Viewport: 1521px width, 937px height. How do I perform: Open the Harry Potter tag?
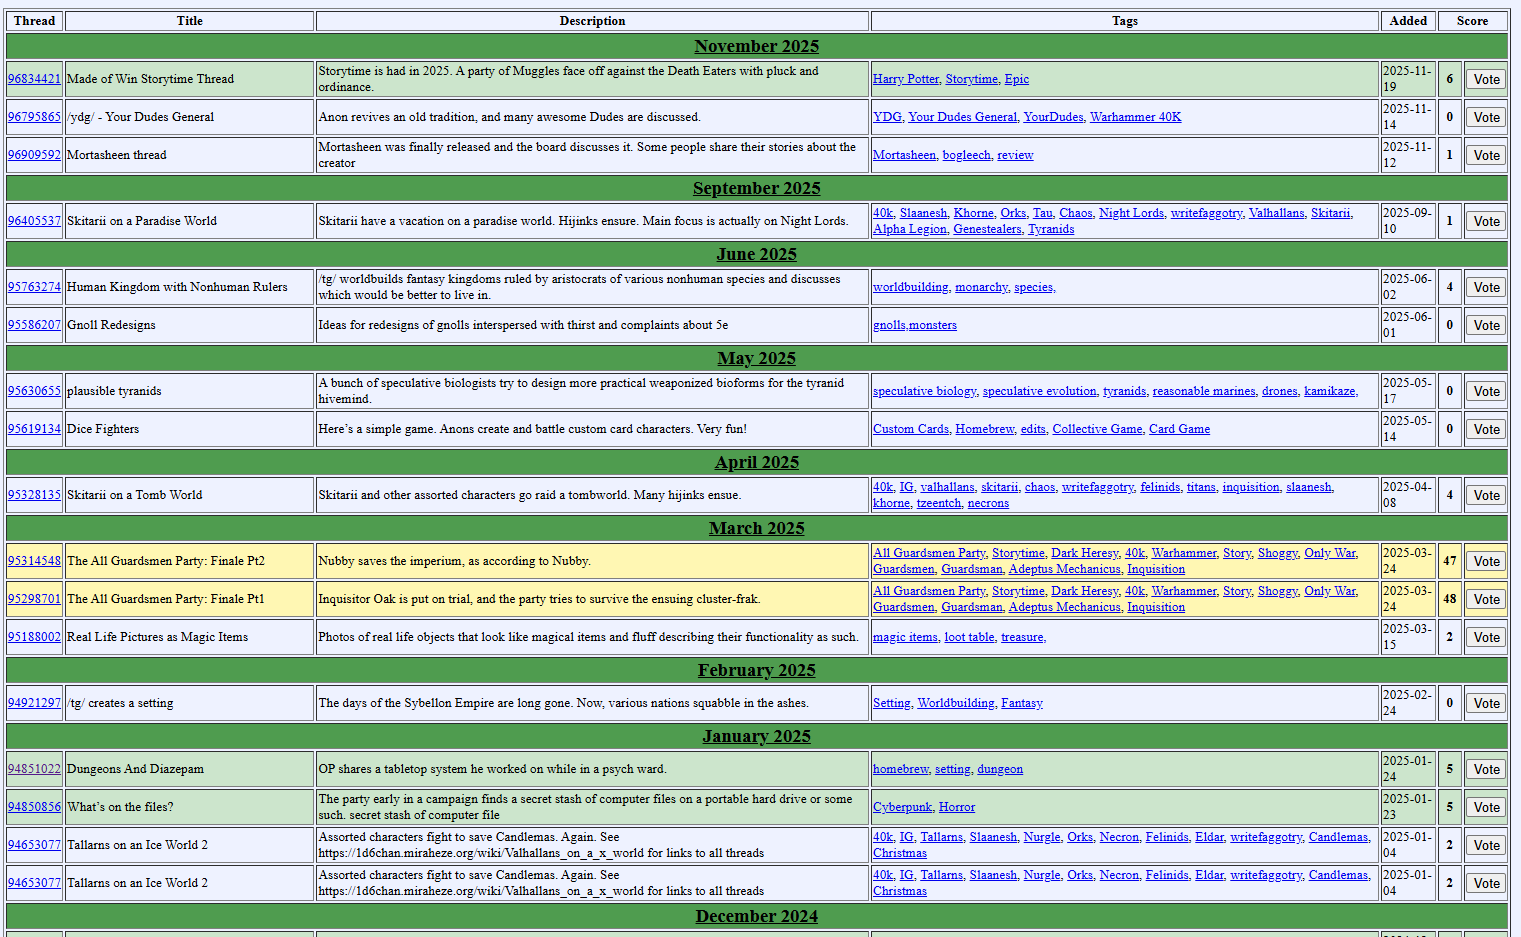pos(906,79)
